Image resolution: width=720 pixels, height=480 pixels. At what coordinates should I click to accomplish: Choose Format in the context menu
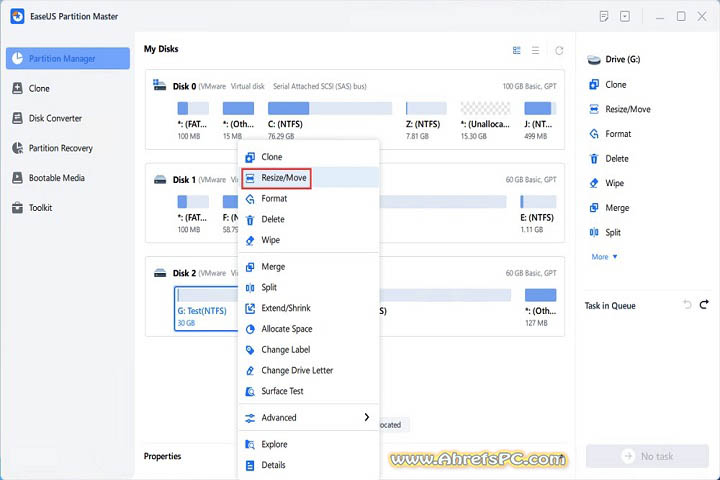click(x=309, y=198)
